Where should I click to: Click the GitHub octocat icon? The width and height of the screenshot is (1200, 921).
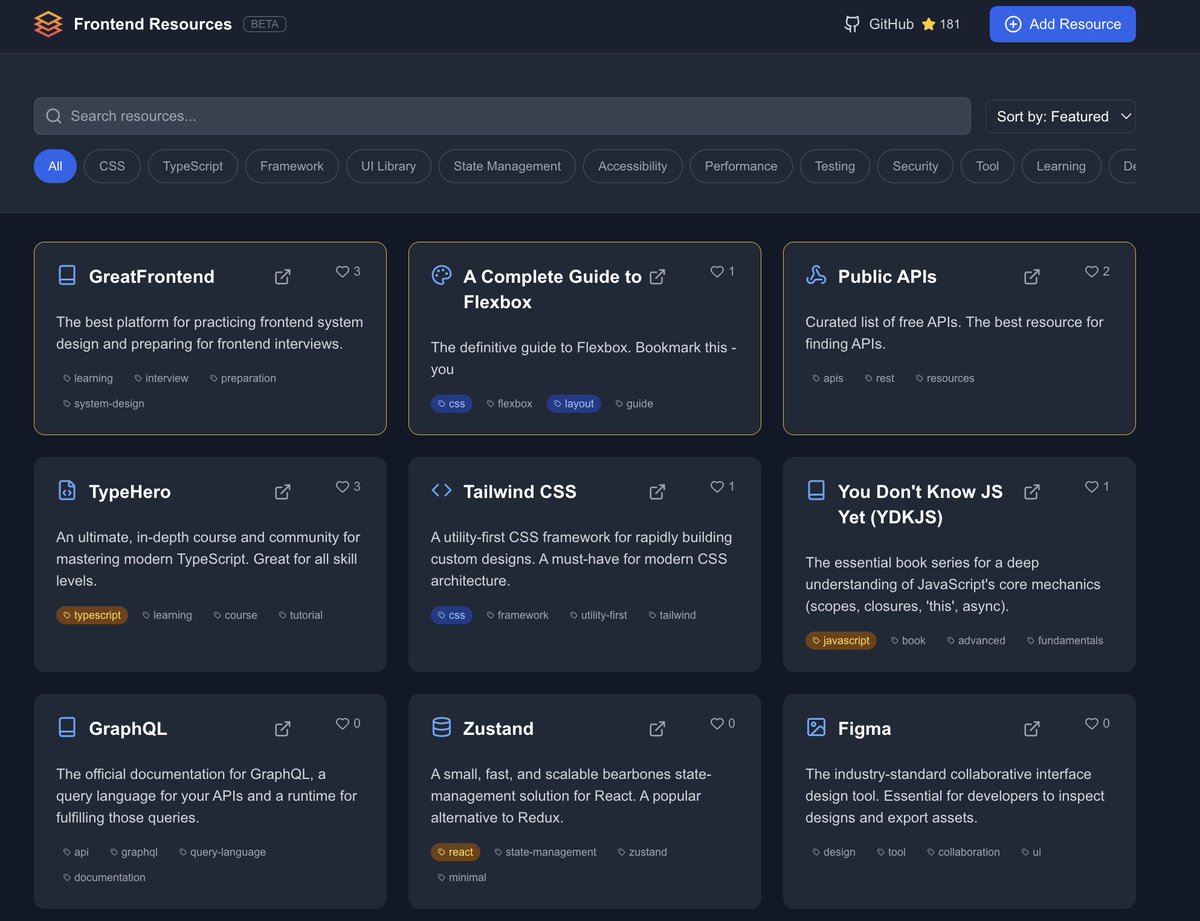pos(852,24)
